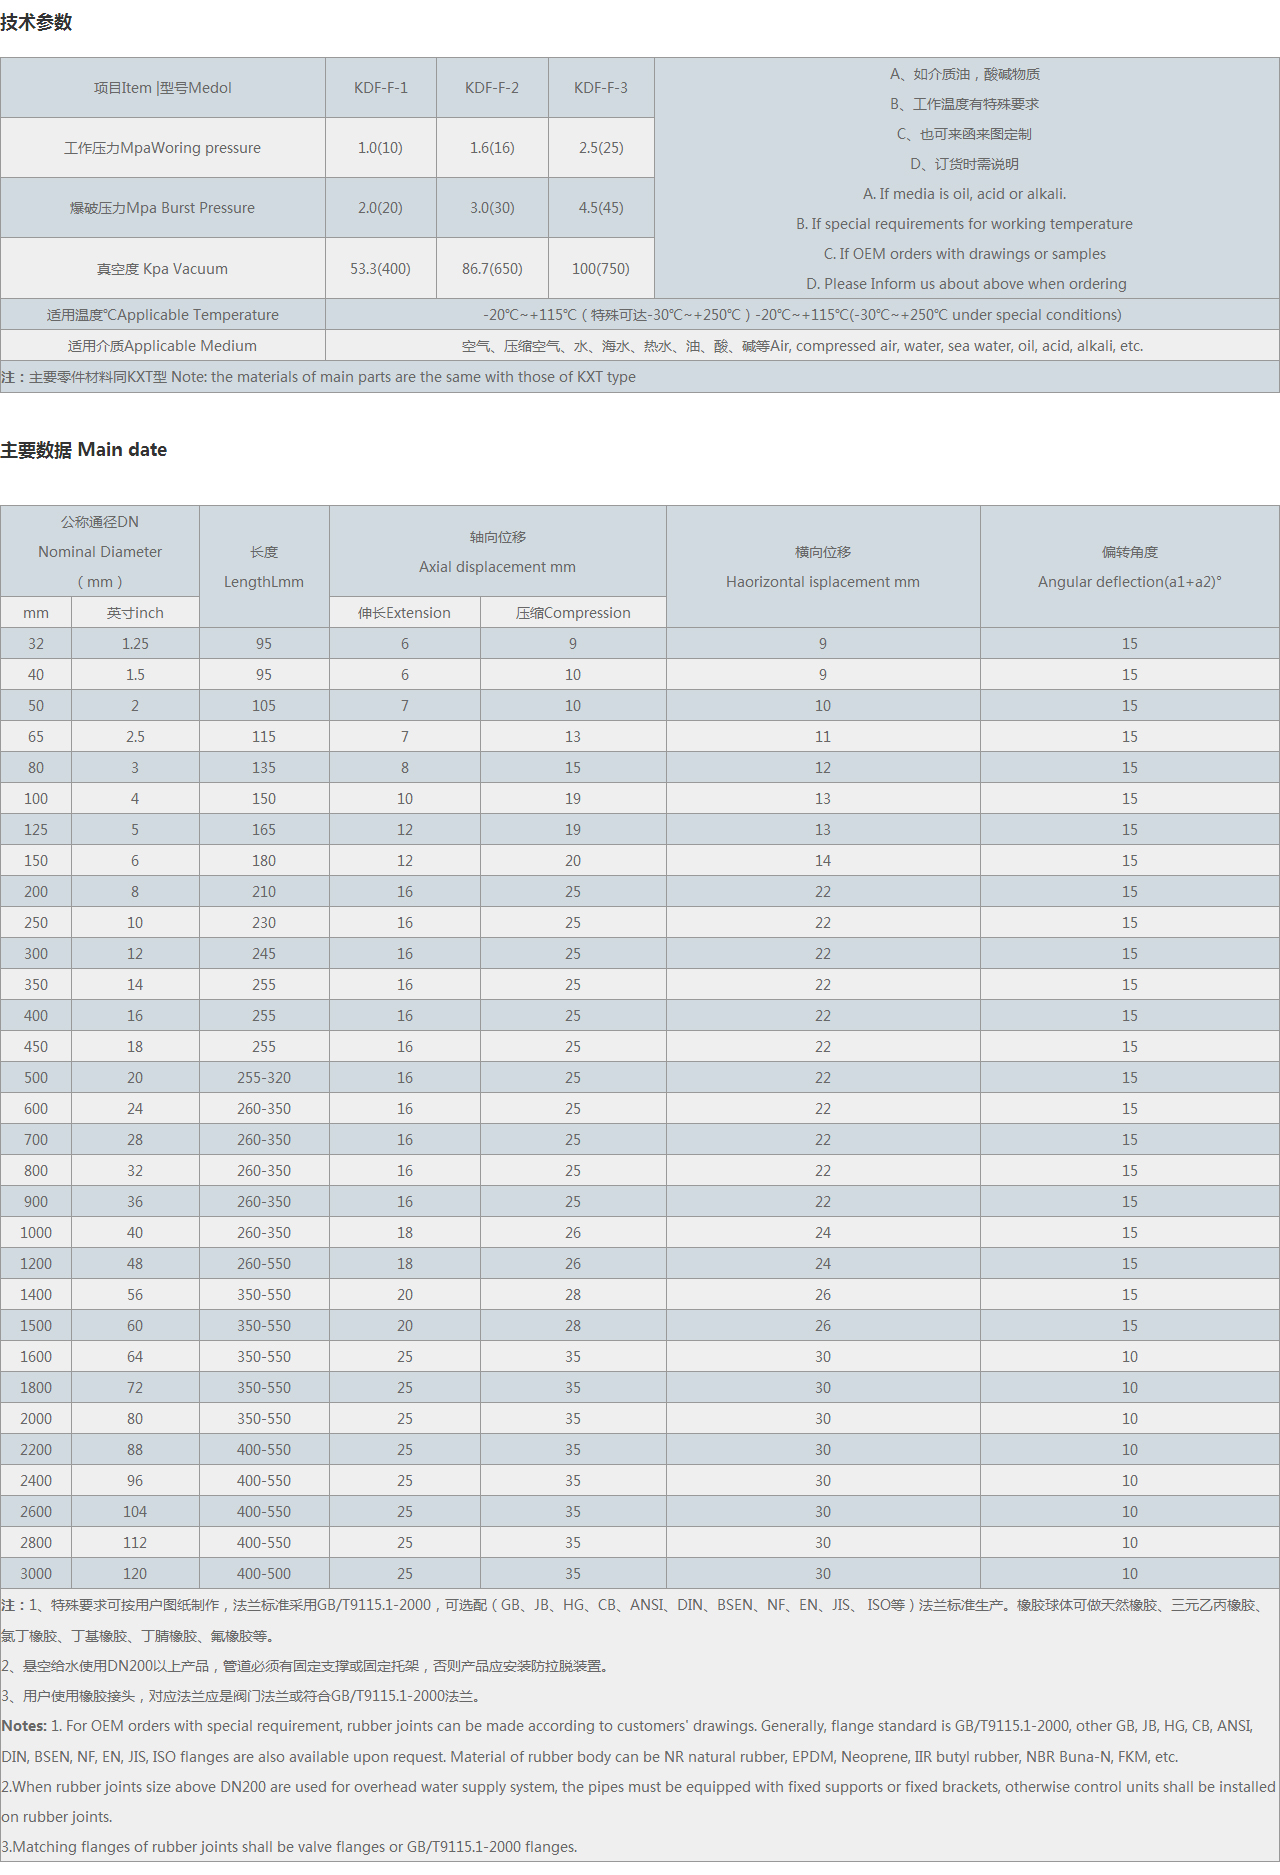Select the 3000 mm diameter cell
The image size is (1280, 1875).
coord(36,1574)
